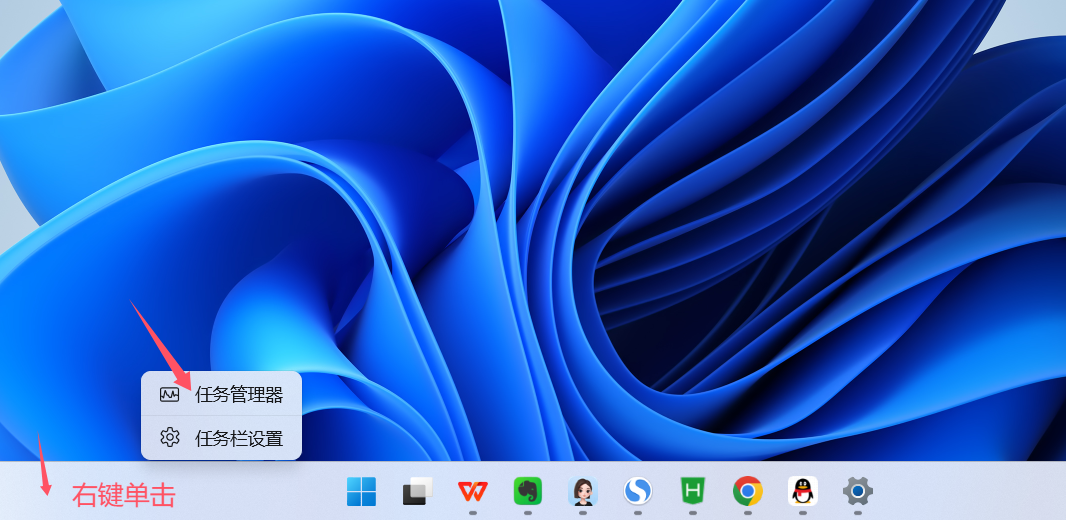Click the heartbeat monitor icon beside 任务管理器
1066x520 pixels.
[x=169, y=395]
